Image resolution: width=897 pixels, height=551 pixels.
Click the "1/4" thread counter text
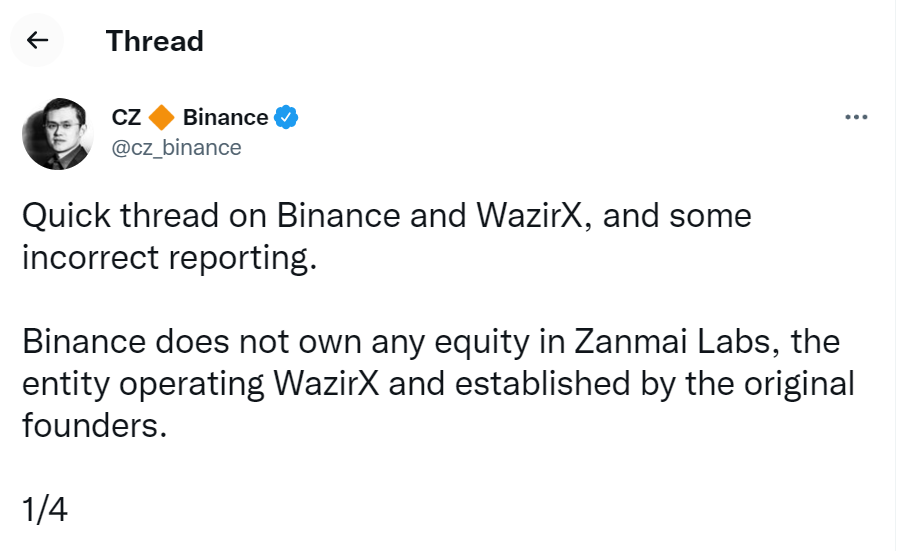click(45, 509)
